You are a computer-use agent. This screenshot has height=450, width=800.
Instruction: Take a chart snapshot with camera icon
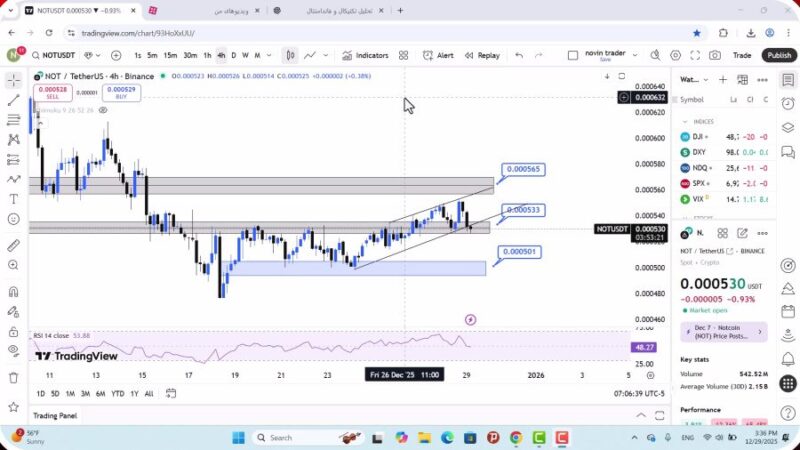coord(715,55)
